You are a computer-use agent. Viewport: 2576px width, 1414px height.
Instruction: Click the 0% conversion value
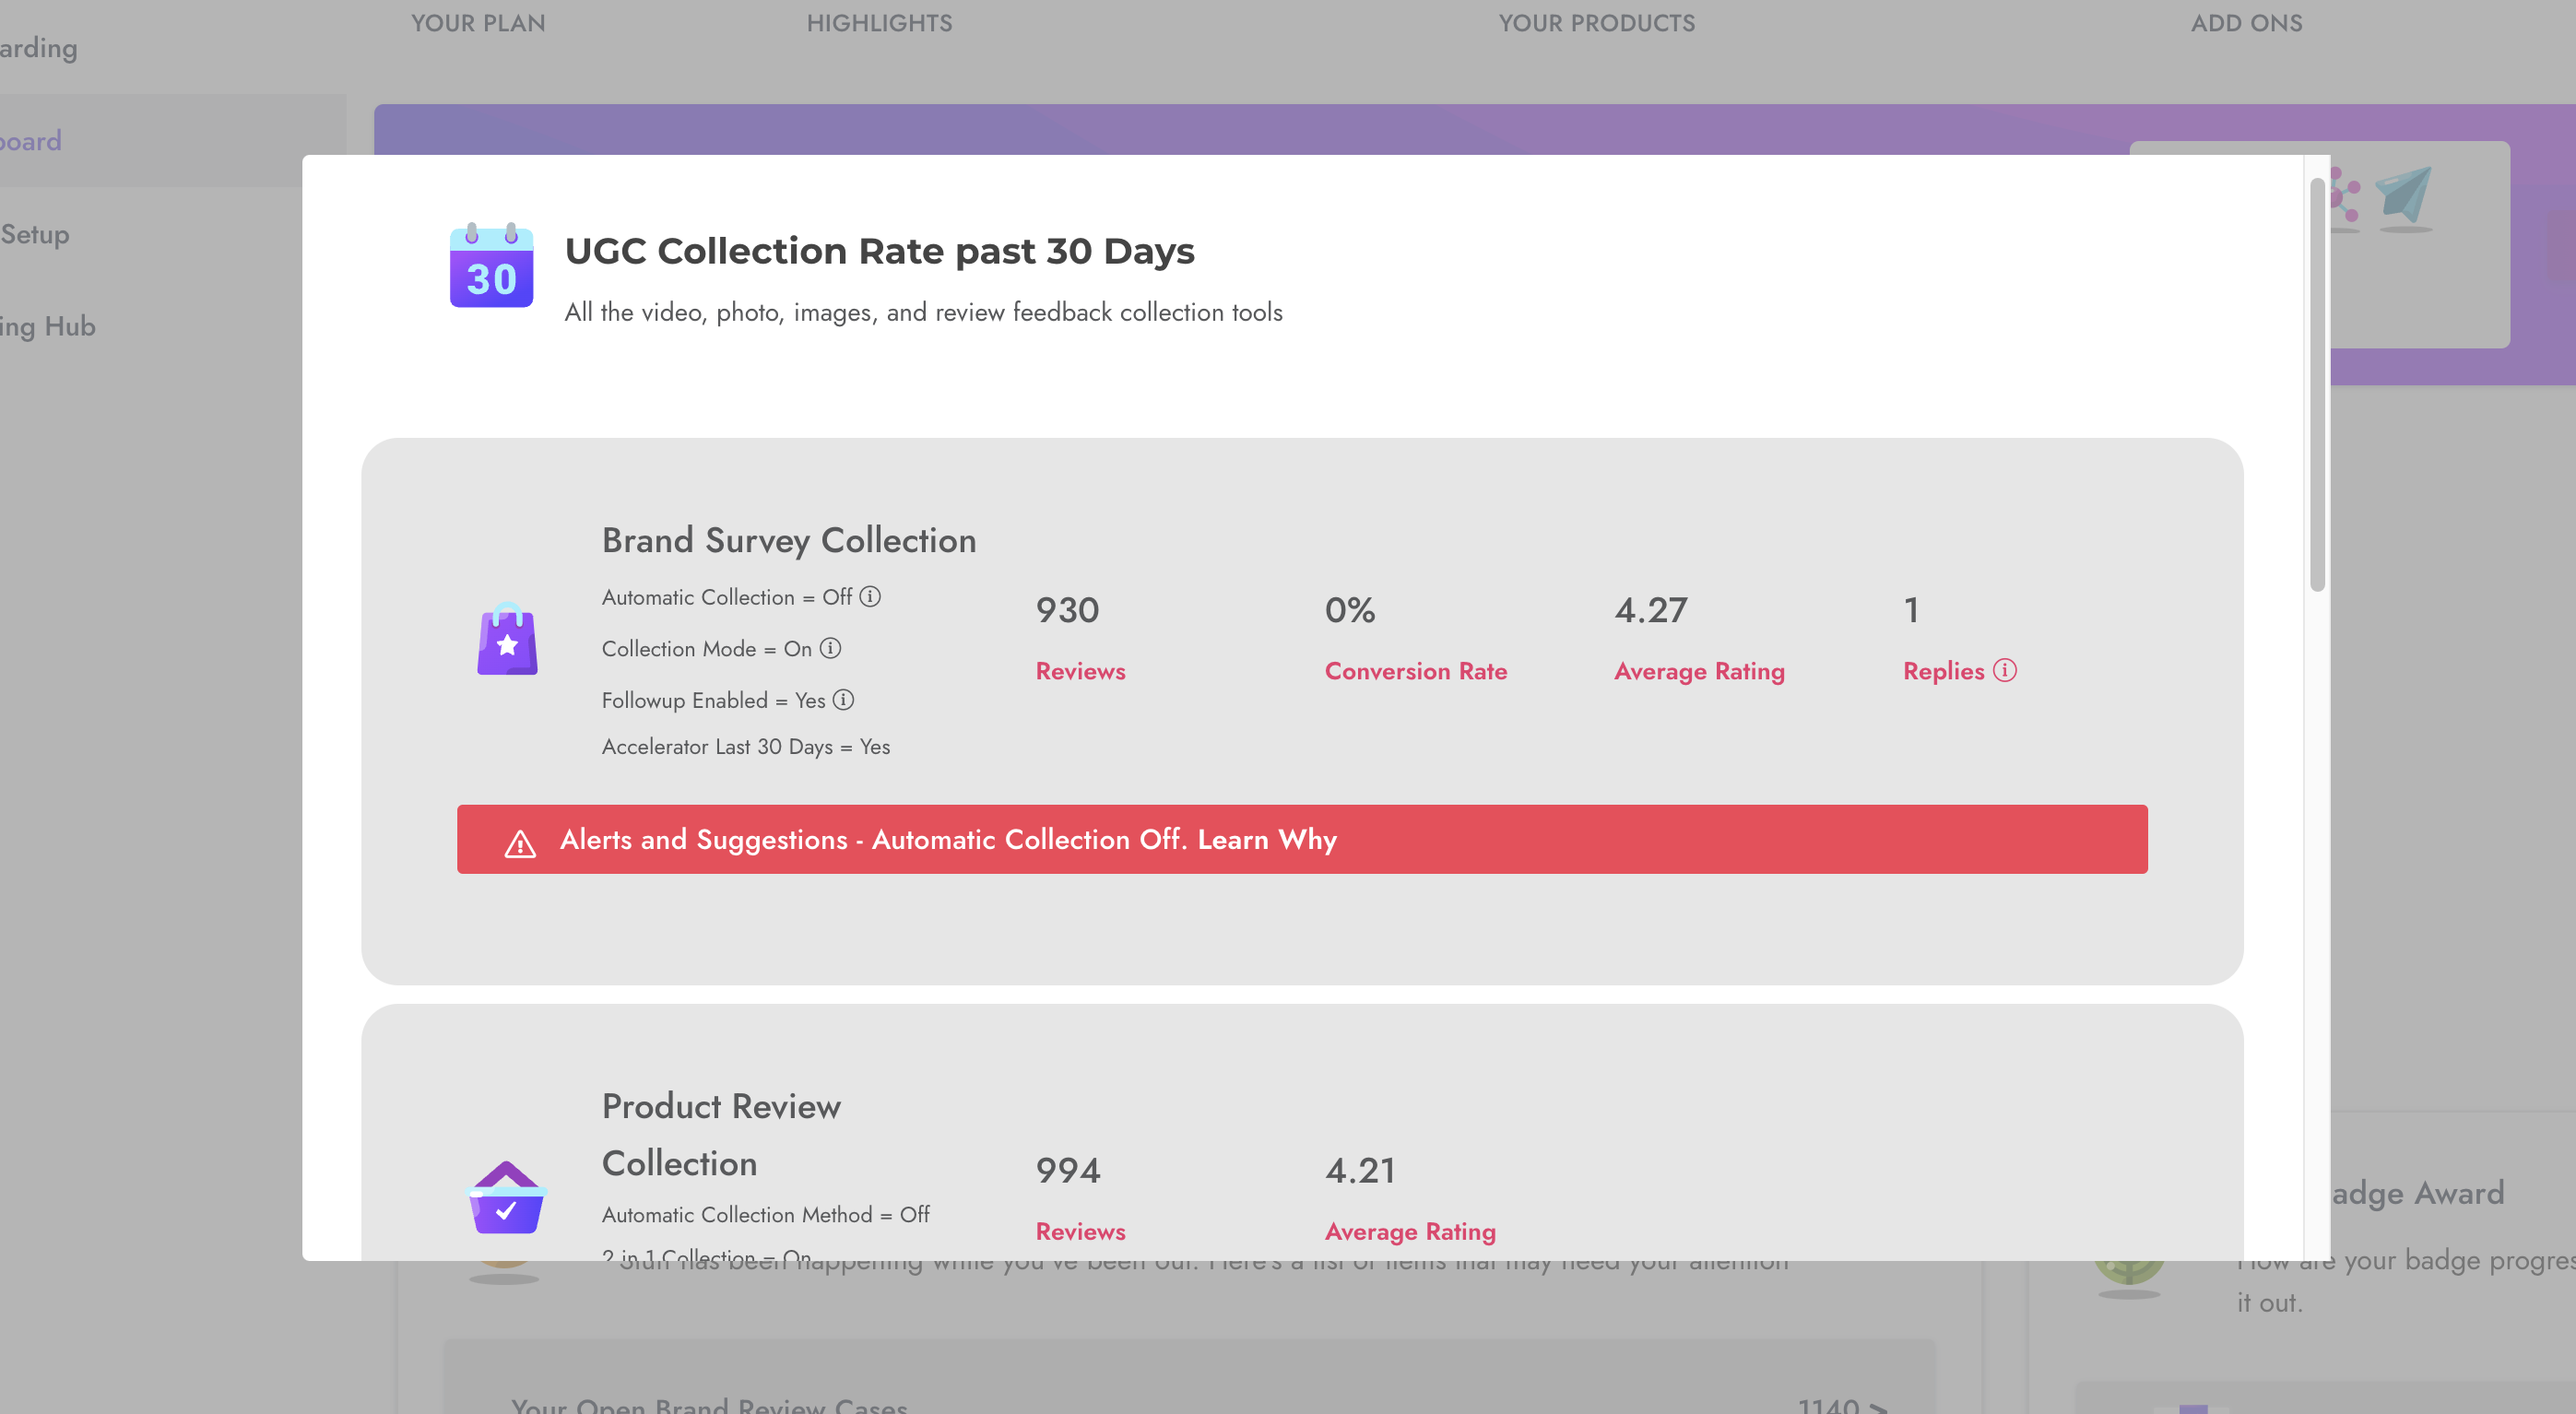click(x=1349, y=609)
